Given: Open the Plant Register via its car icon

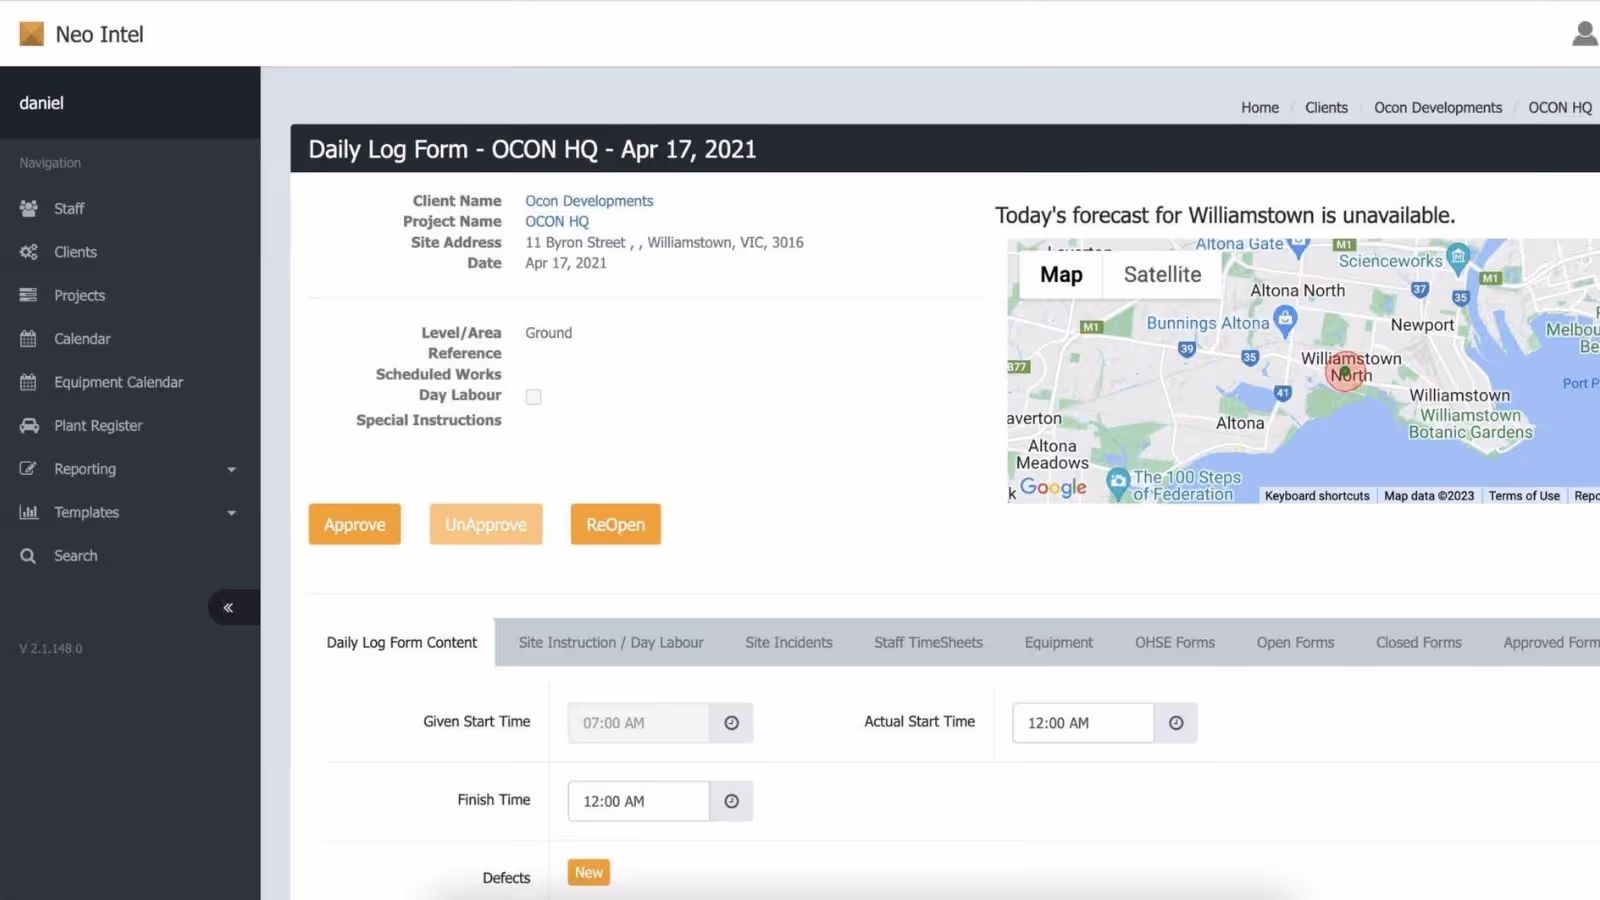Looking at the screenshot, I should pos(29,425).
